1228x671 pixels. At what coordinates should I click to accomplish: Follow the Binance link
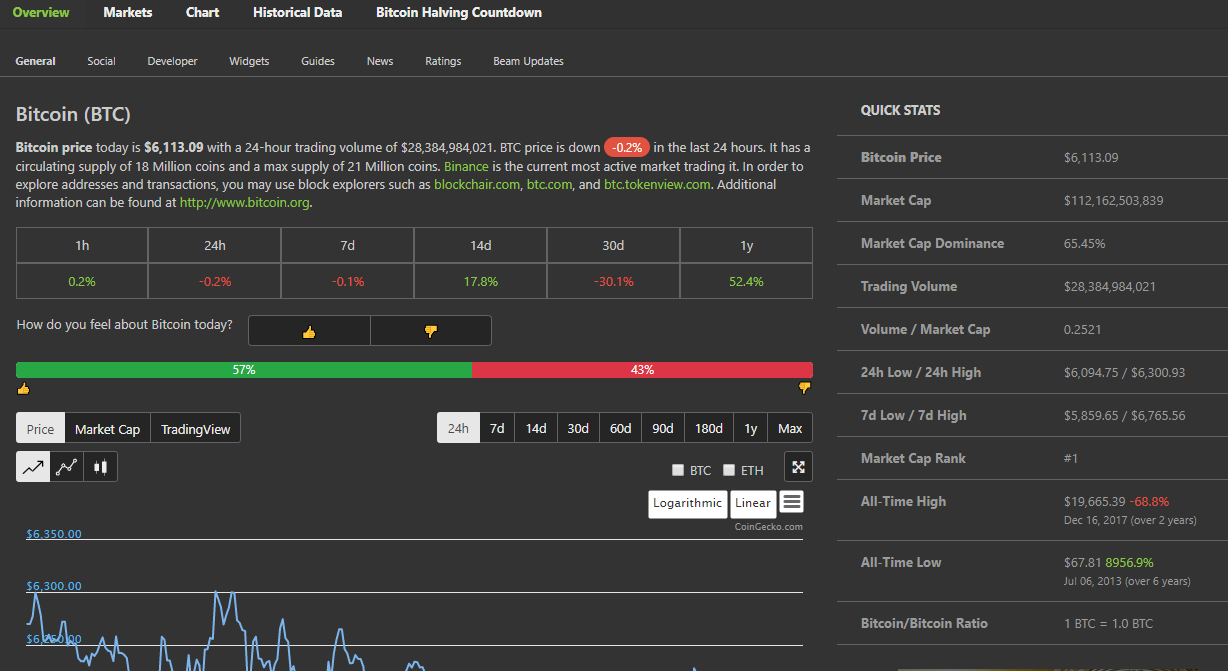465,166
